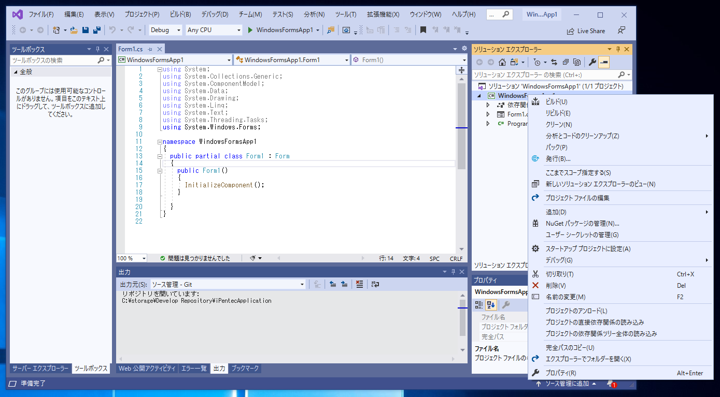Click the Open File folder toolbar icon
Screen dimensions: 720x397
tap(73, 30)
